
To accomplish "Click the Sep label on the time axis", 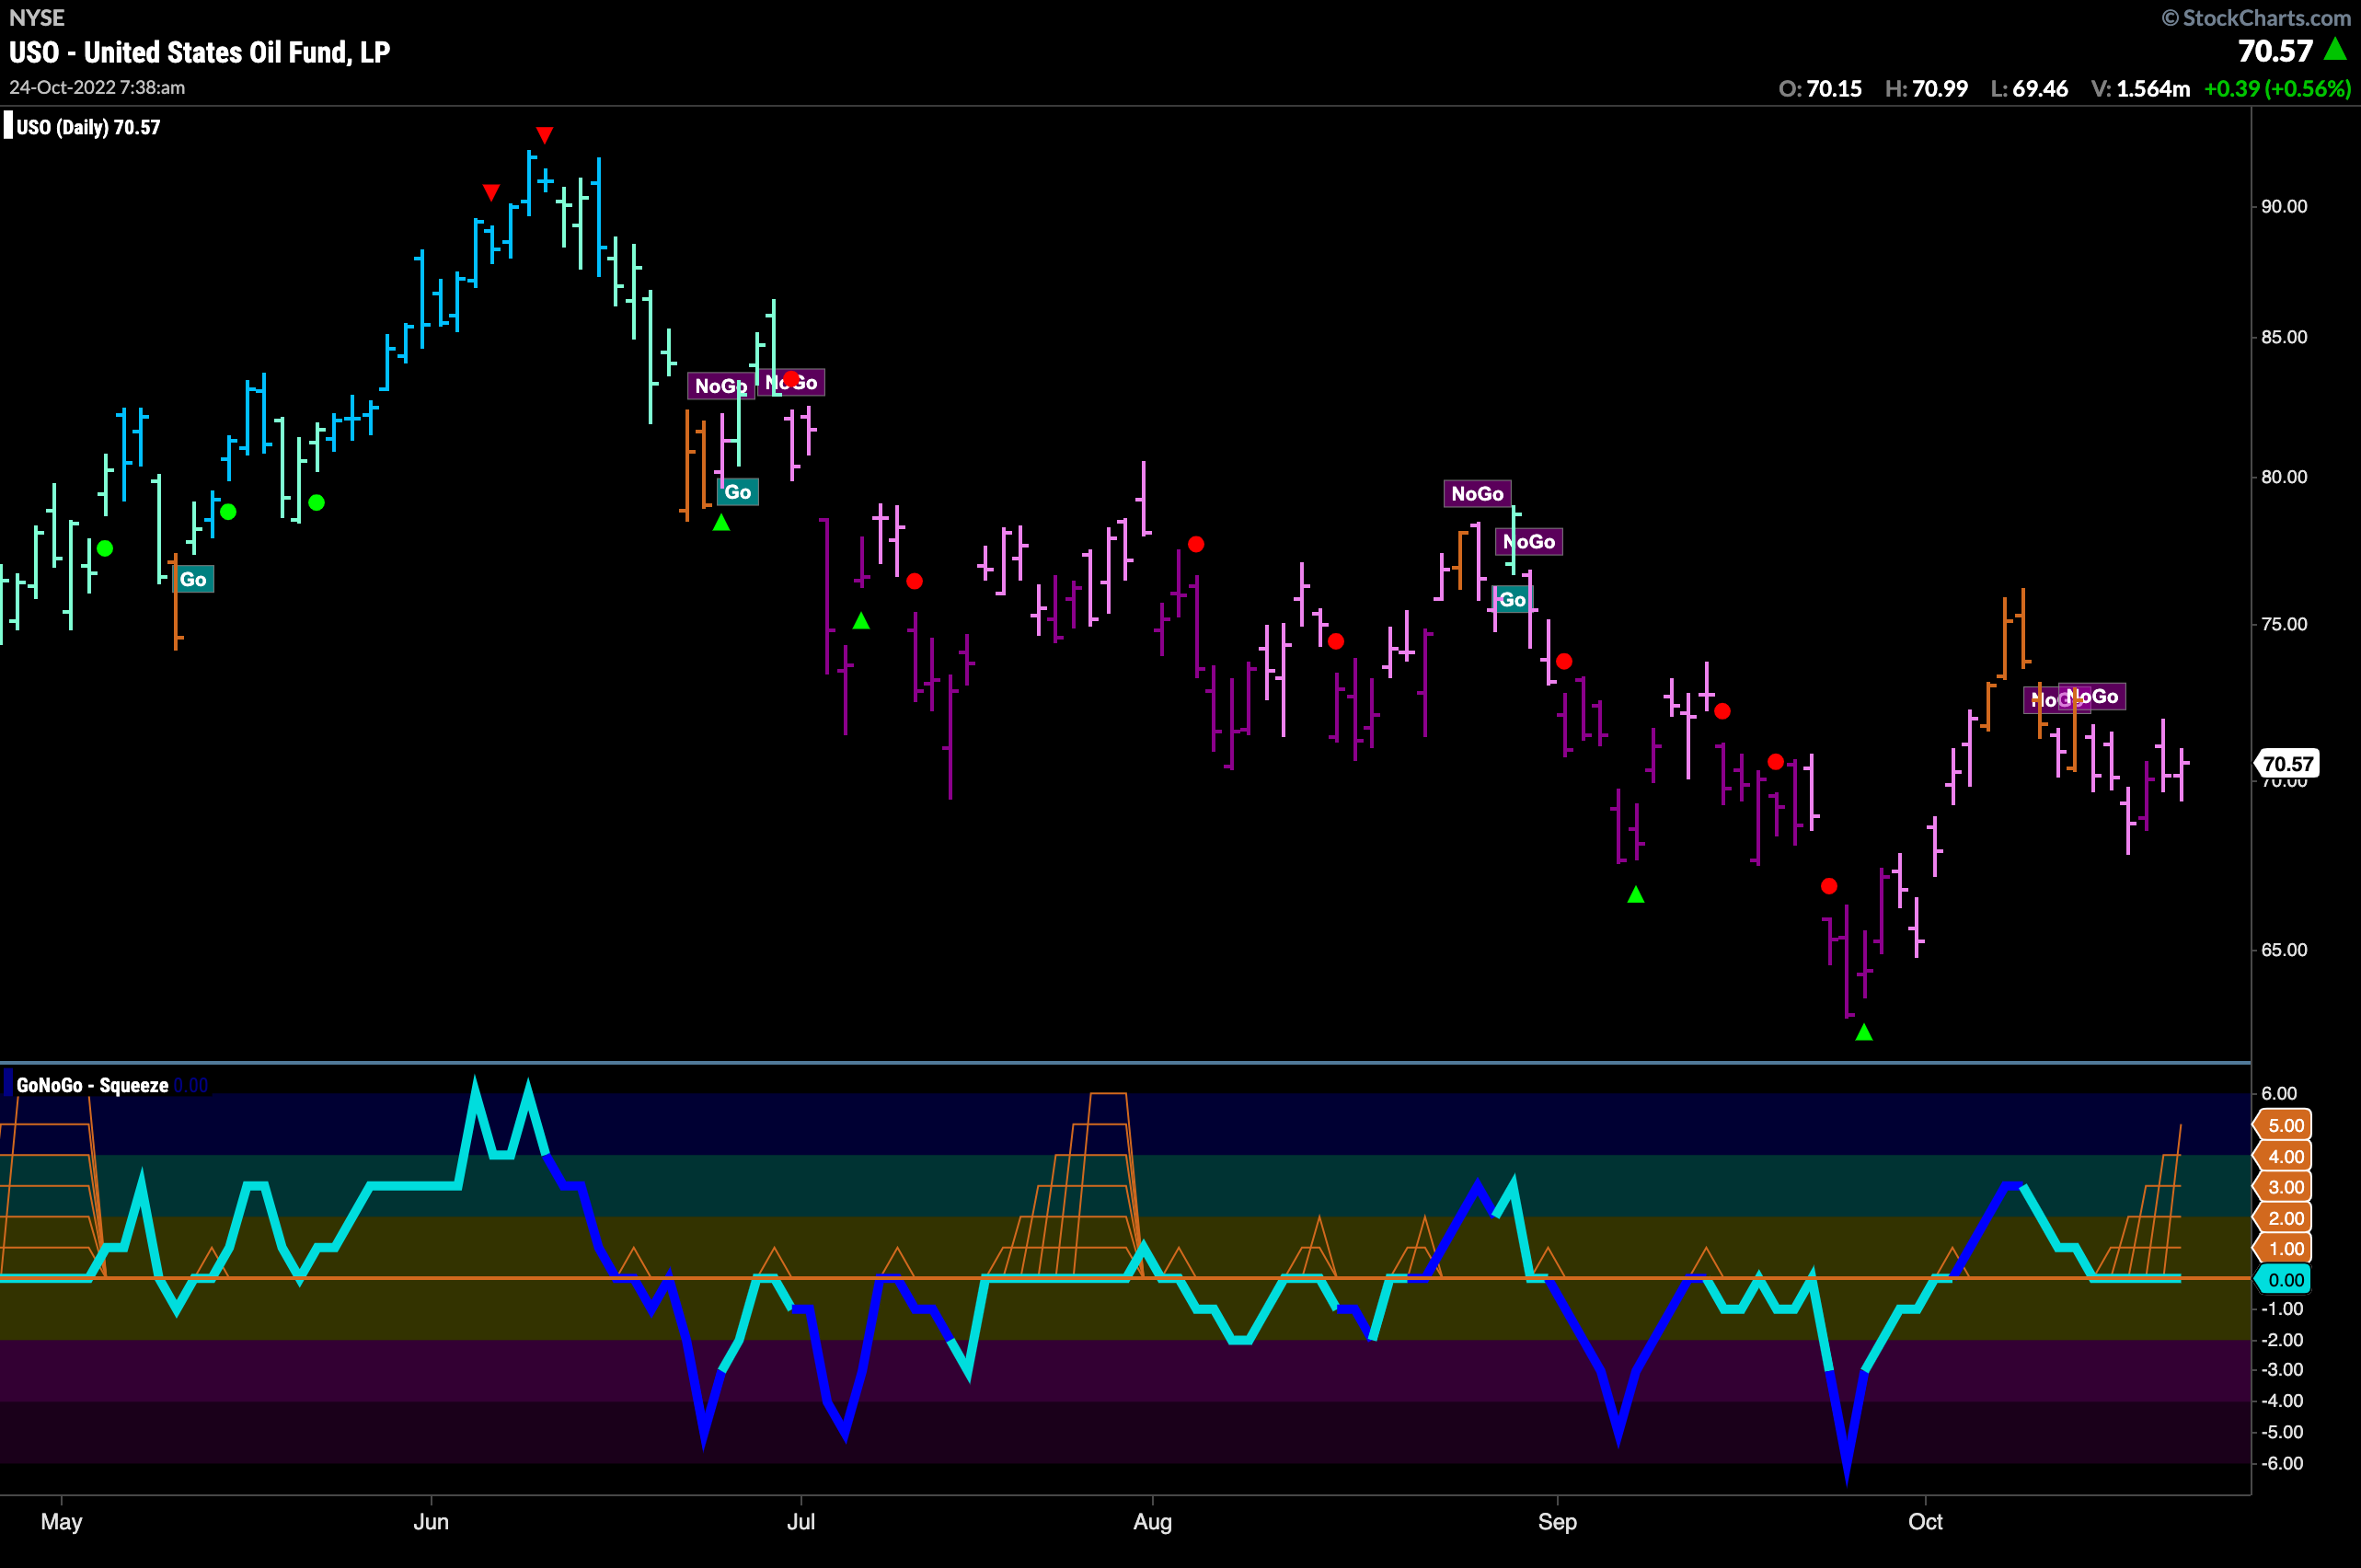I will [x=1557, y=1522].
